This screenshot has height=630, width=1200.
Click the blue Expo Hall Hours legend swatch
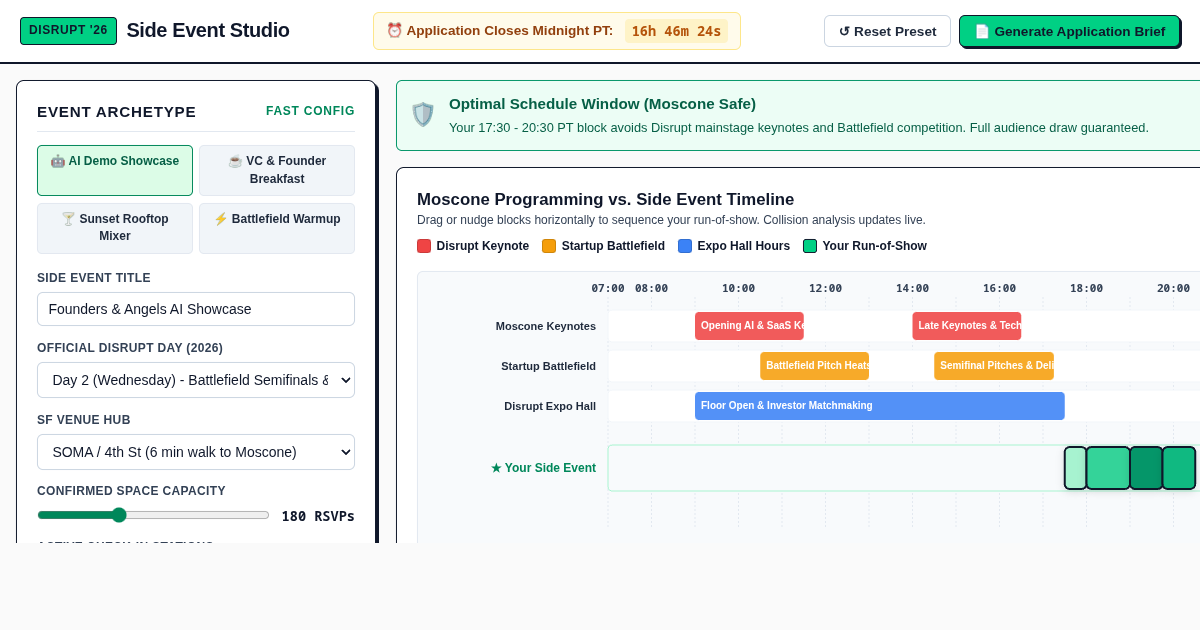pos(685,246)
